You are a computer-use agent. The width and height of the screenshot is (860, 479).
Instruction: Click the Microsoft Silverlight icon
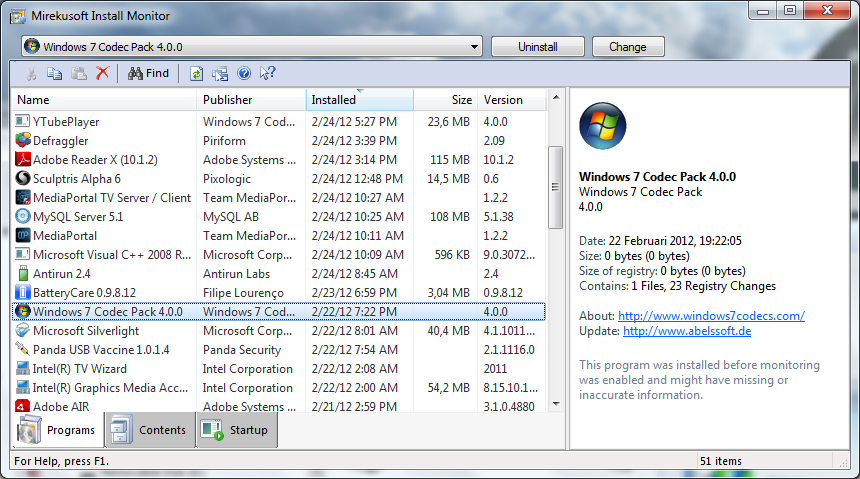pos(22,330)
